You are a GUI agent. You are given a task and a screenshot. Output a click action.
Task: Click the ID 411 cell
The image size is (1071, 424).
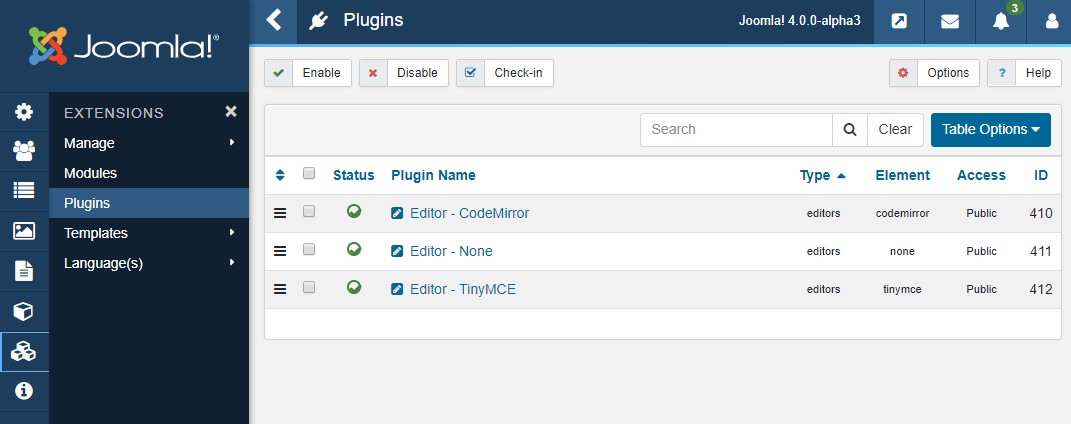pyautogui.click(x=1040, y=251)
